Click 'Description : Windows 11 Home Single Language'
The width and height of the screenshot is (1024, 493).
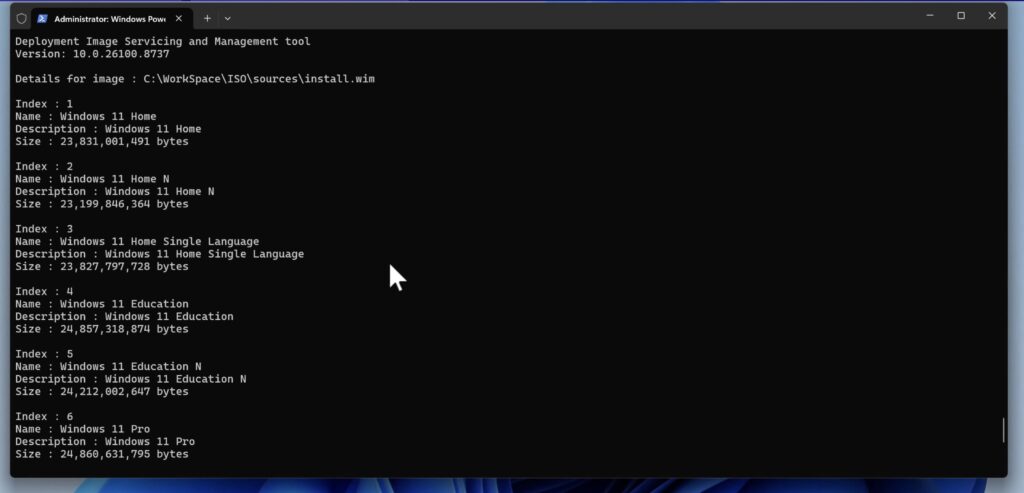pyautogui.click(x=159, y=254)
